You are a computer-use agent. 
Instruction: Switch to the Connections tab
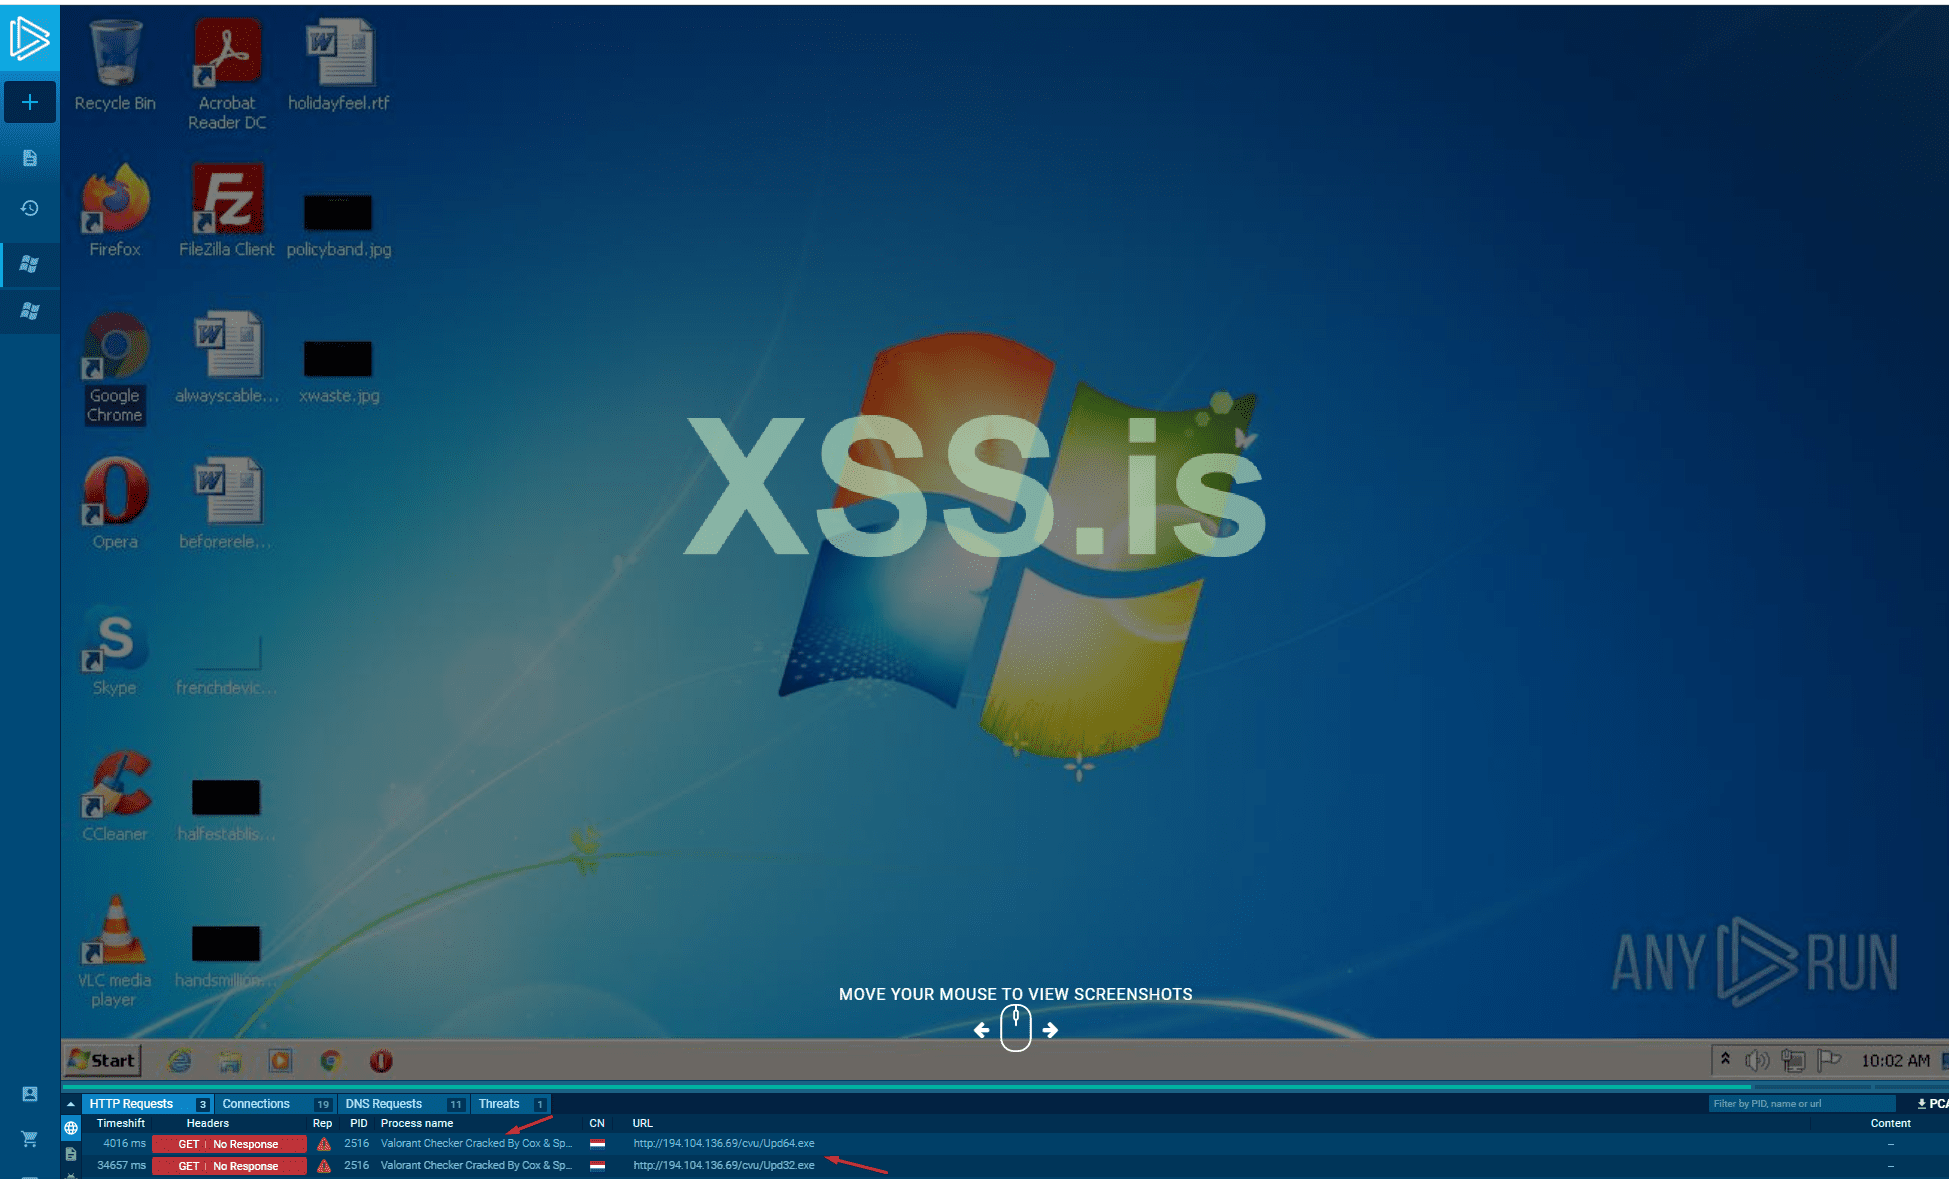tap(256, 1104)
